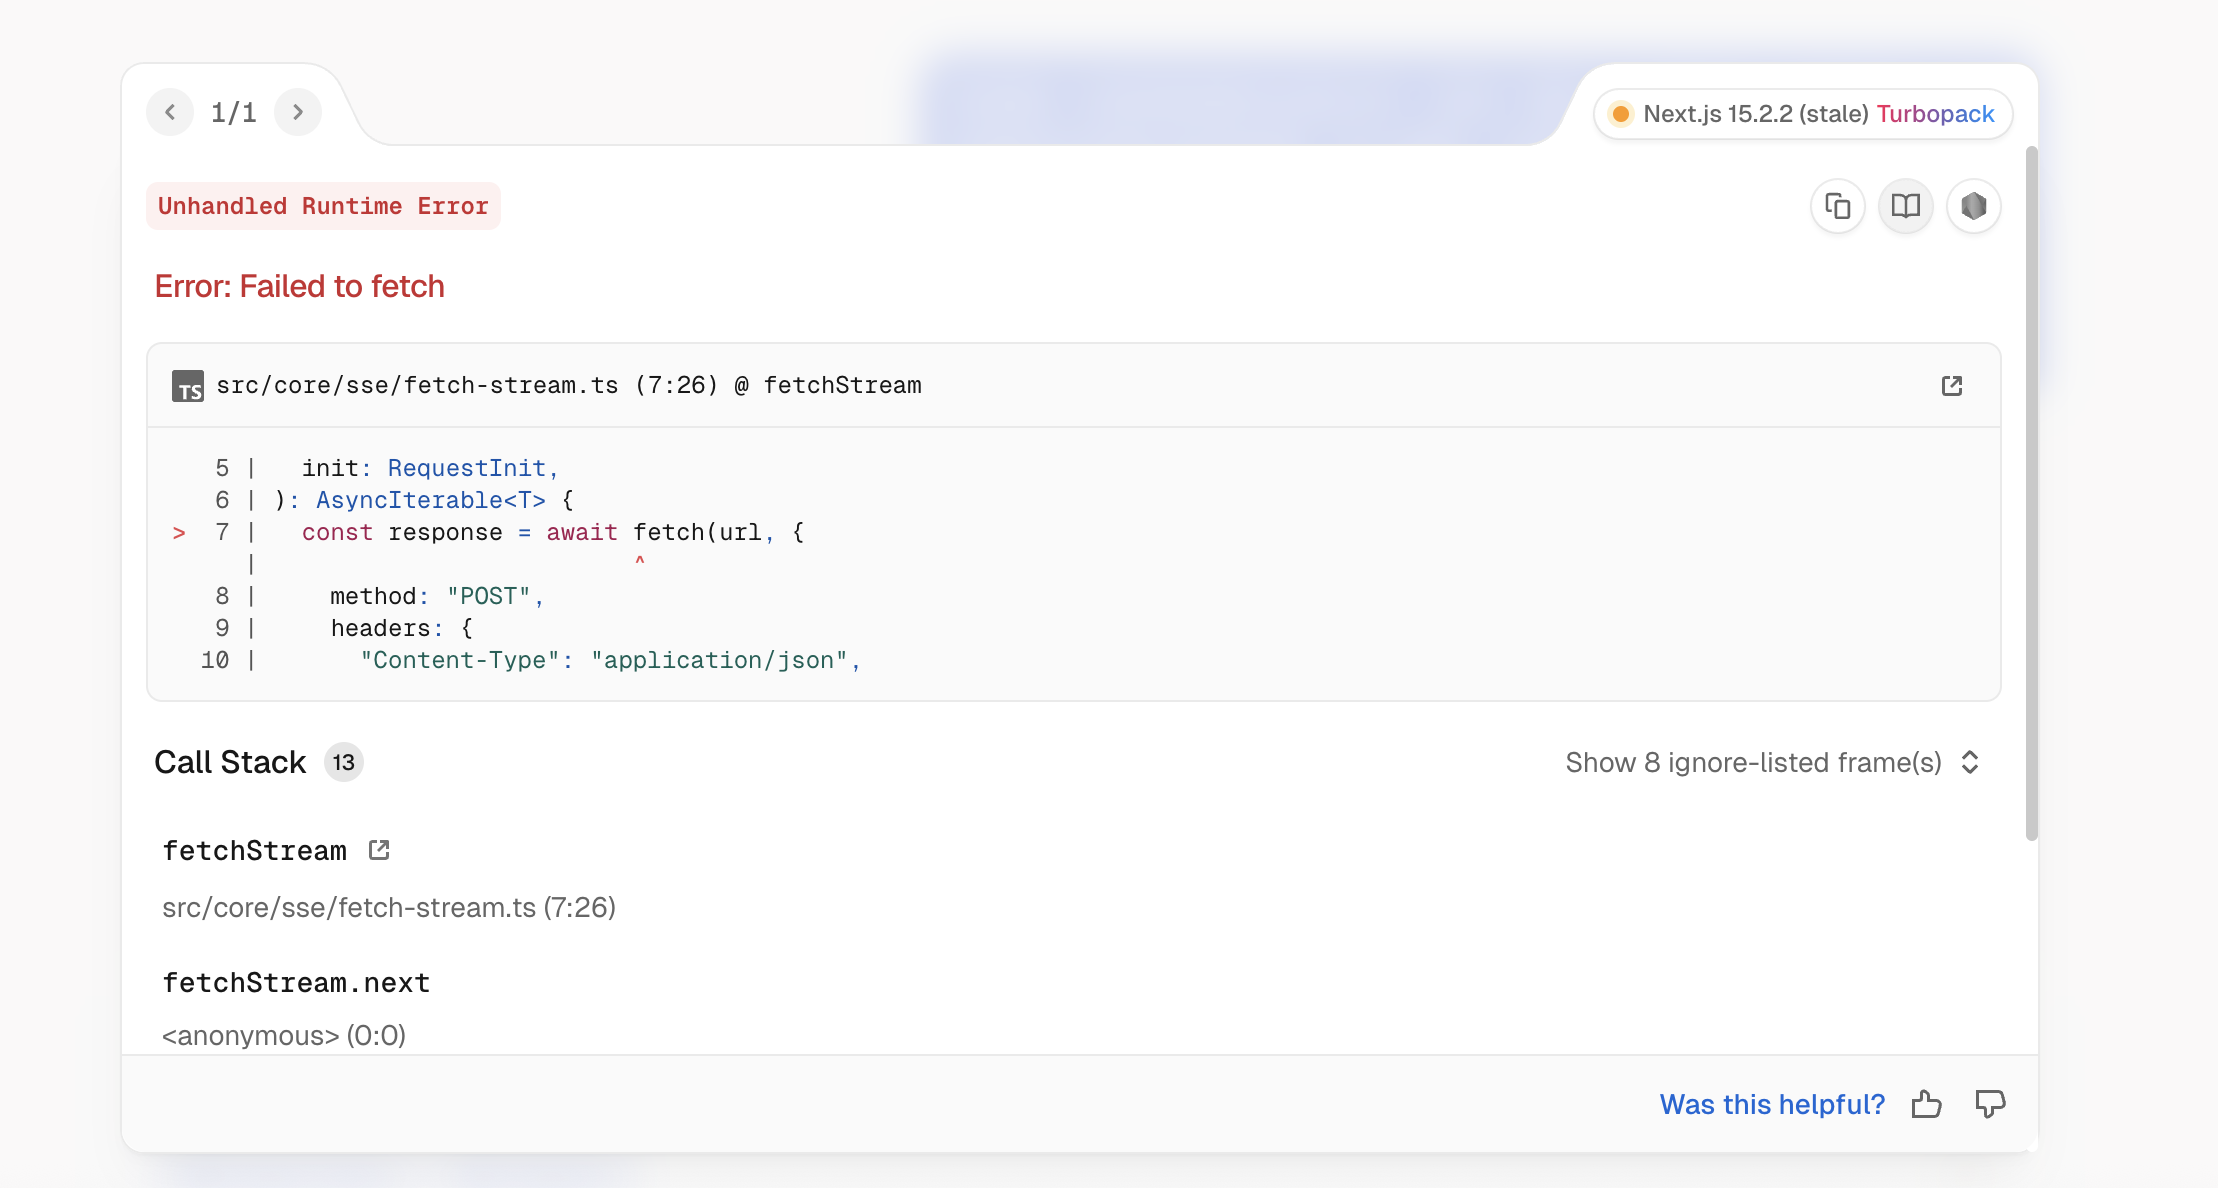Select the fetchStream.next call stack frame
The height and width of the screenshot is (1188, 2218).
point(296,983)
